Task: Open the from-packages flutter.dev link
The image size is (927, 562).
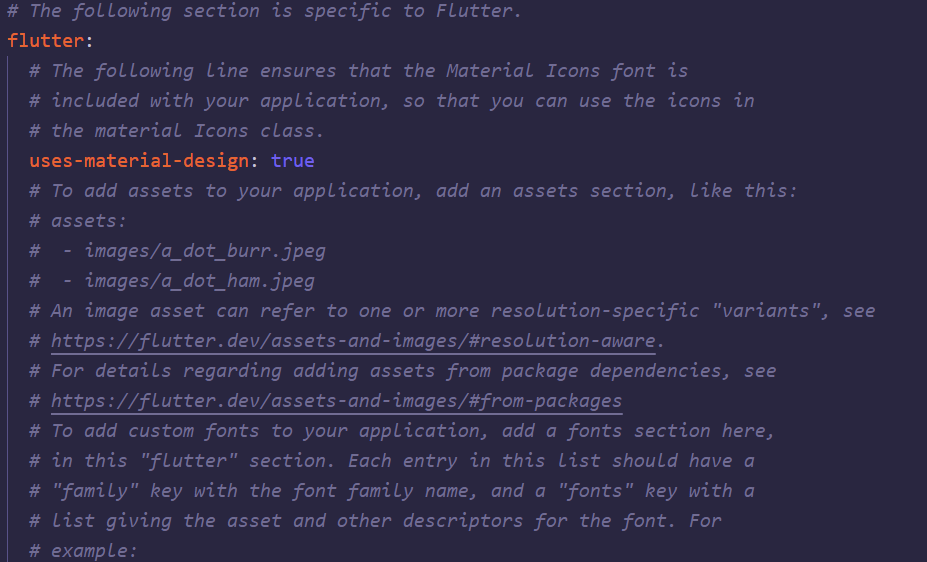Action: (x=336, y=401)
